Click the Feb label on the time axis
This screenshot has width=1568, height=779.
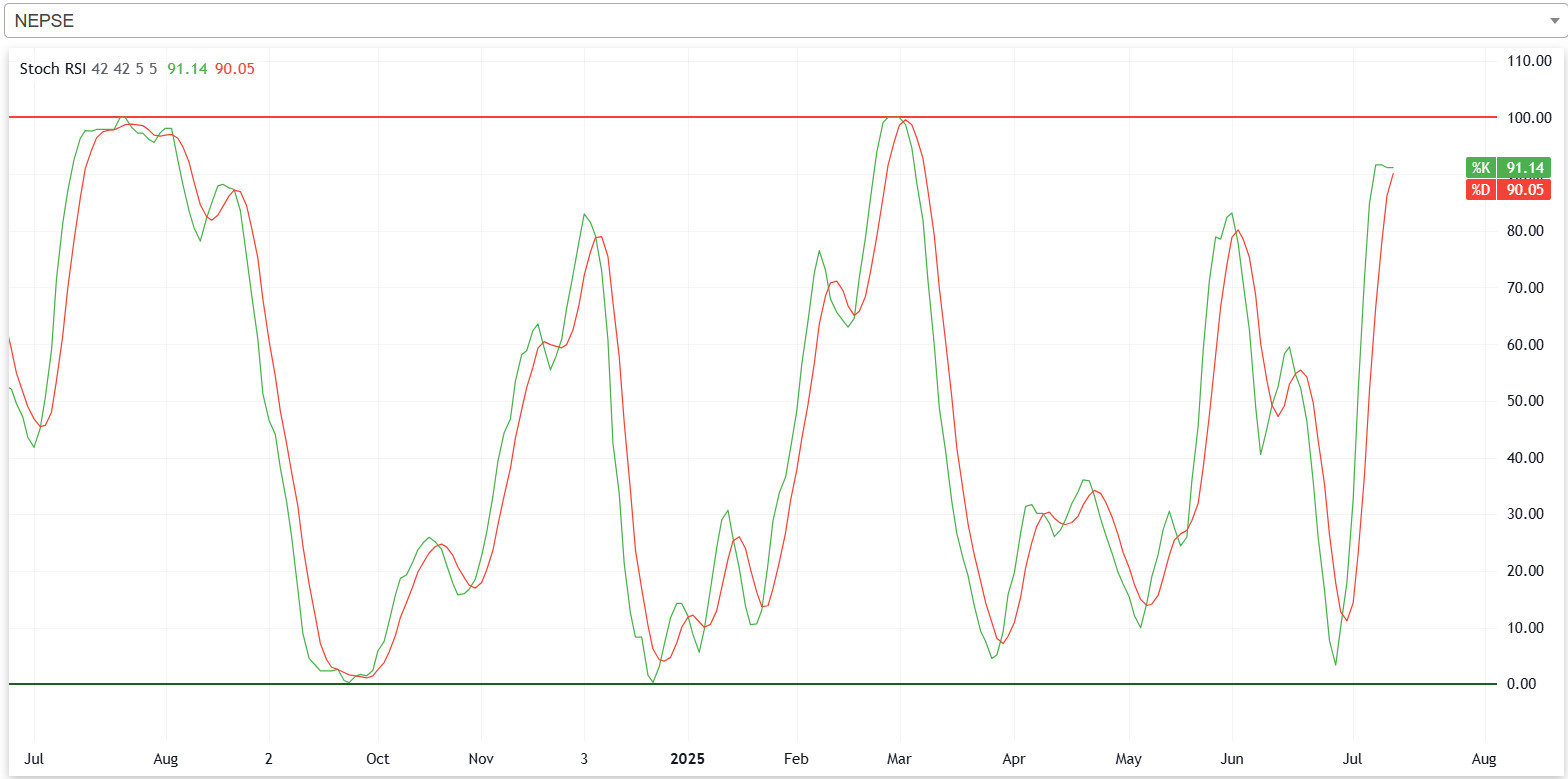click(796, 759)
